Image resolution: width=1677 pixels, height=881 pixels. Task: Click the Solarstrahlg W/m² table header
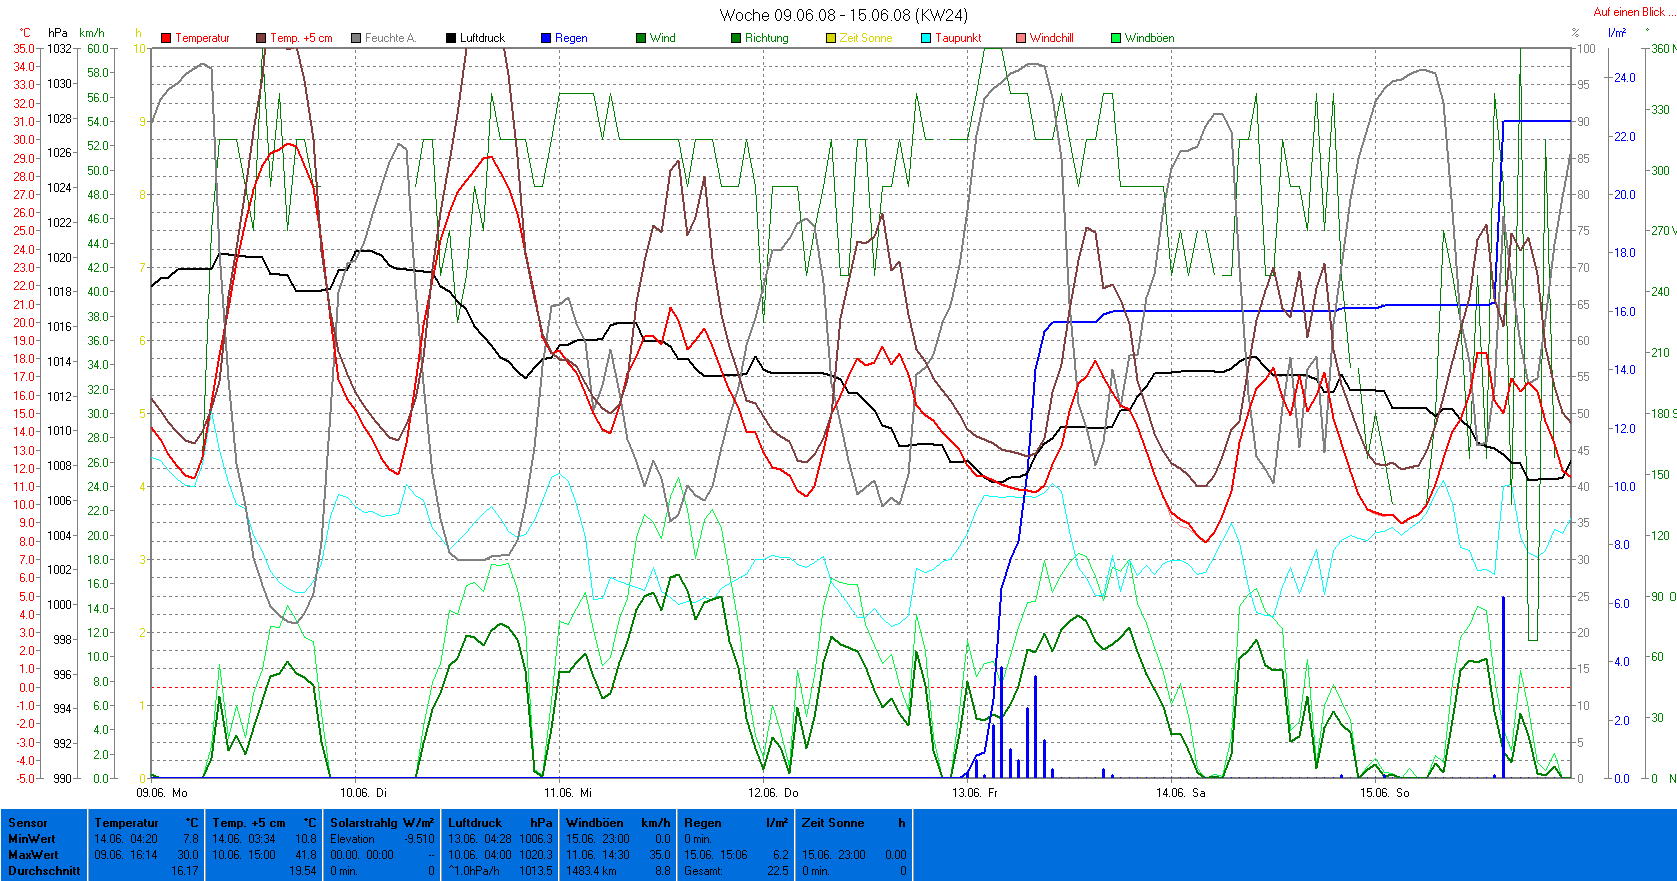point(382,823)
